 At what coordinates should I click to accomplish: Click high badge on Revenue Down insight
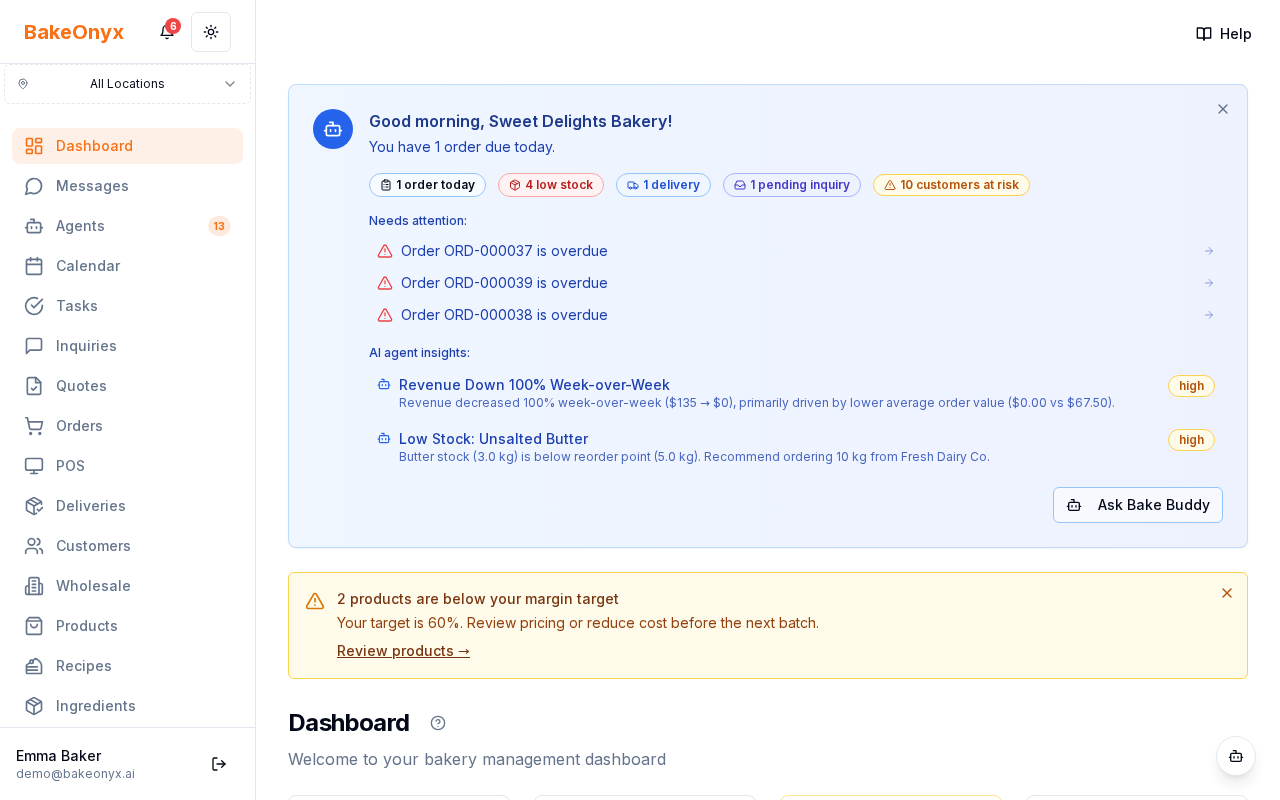1191,386
